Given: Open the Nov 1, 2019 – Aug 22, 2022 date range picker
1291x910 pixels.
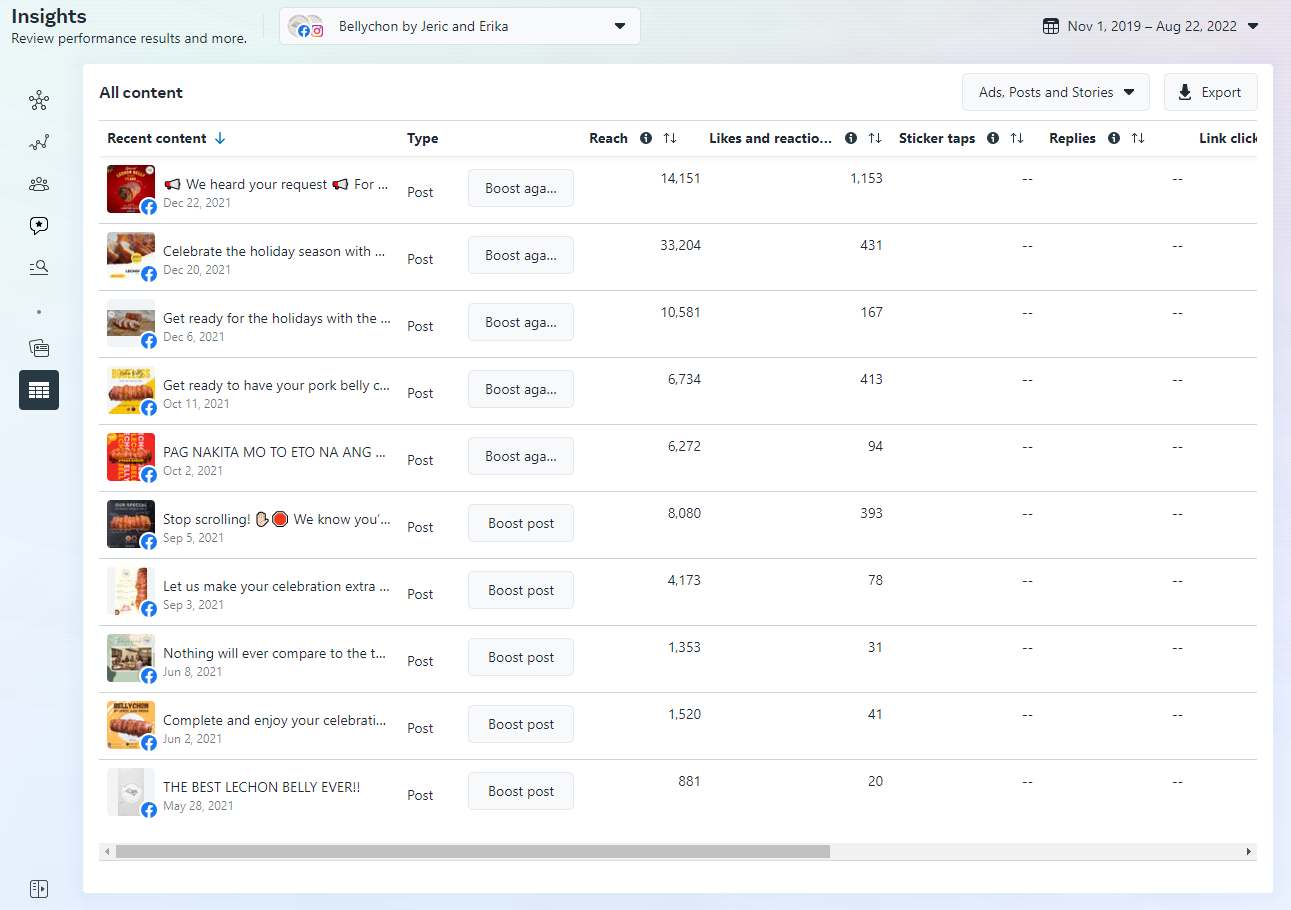Looking at the screenshot, I should click(x=1151, y=27).
